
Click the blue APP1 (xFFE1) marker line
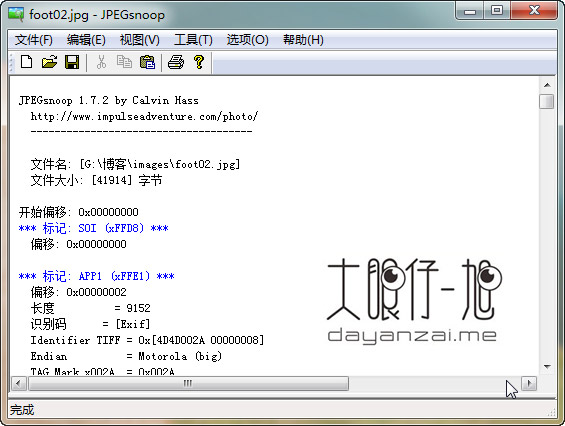pos(97,276)
